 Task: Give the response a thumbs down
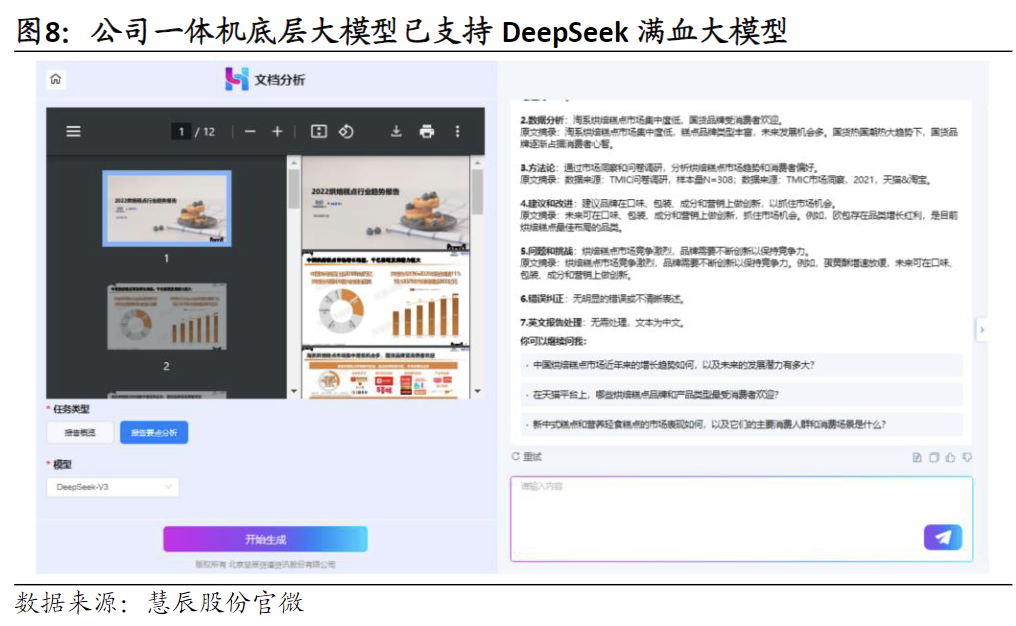pyautogui.click(x=967, y=457)
